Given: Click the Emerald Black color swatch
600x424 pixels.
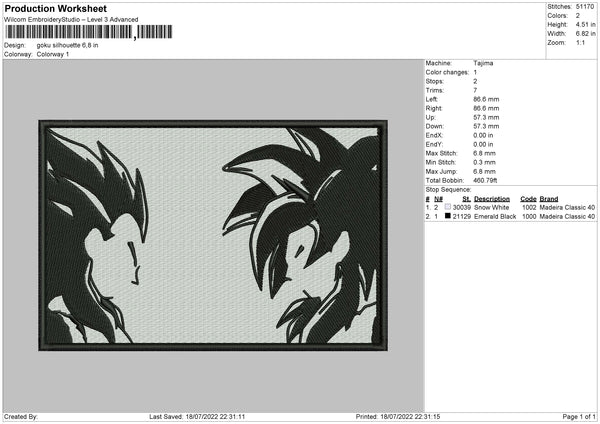Looking at the screenshot, I should click(x=448, y=216).
